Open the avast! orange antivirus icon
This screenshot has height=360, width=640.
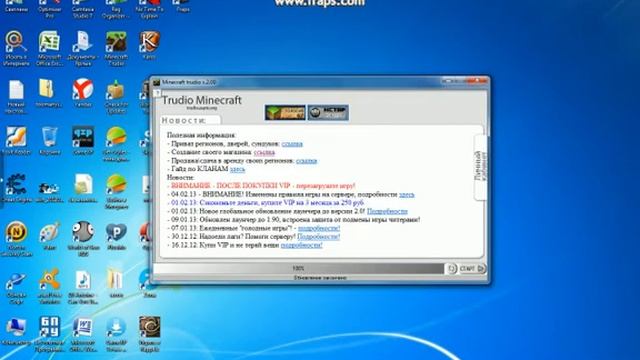pyautogui.click(x=49, y=280)
